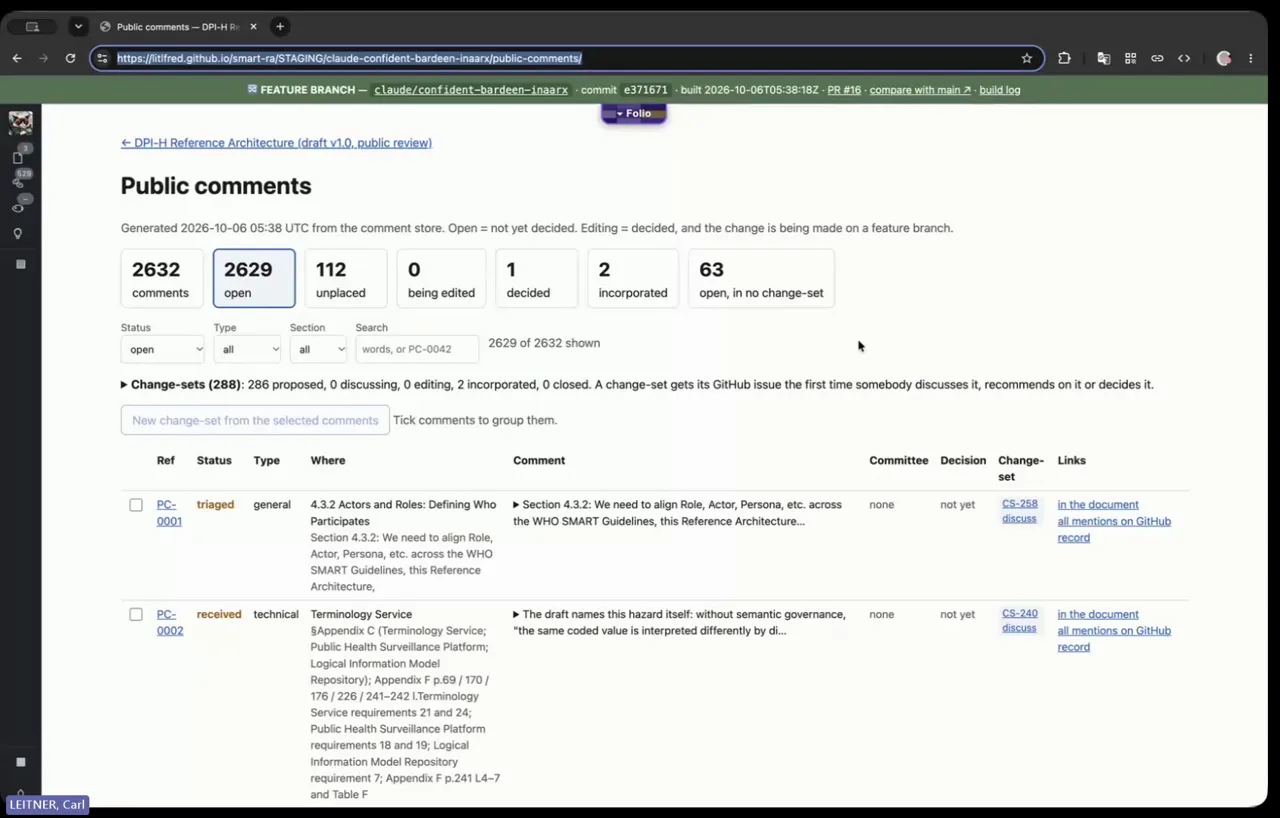Click the code brackets extension icon
Viewport: 1280px width, 818px height.
click(1184, 58)
